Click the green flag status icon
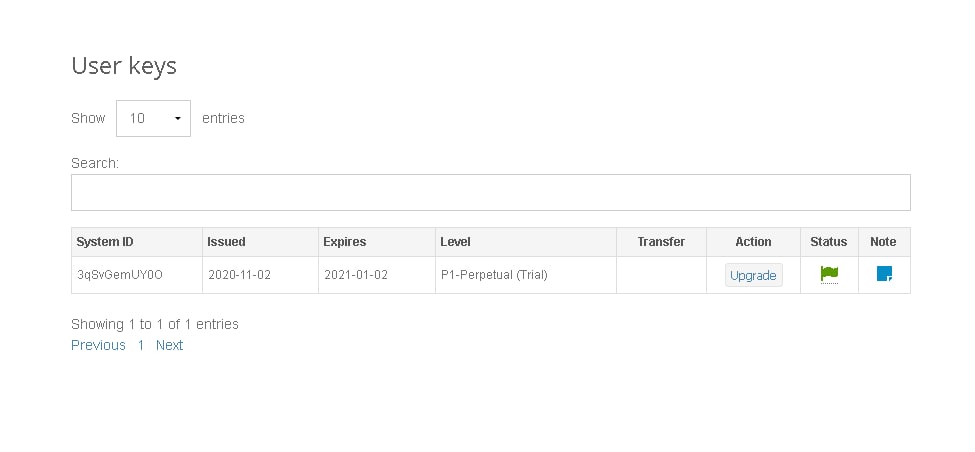 829,274
